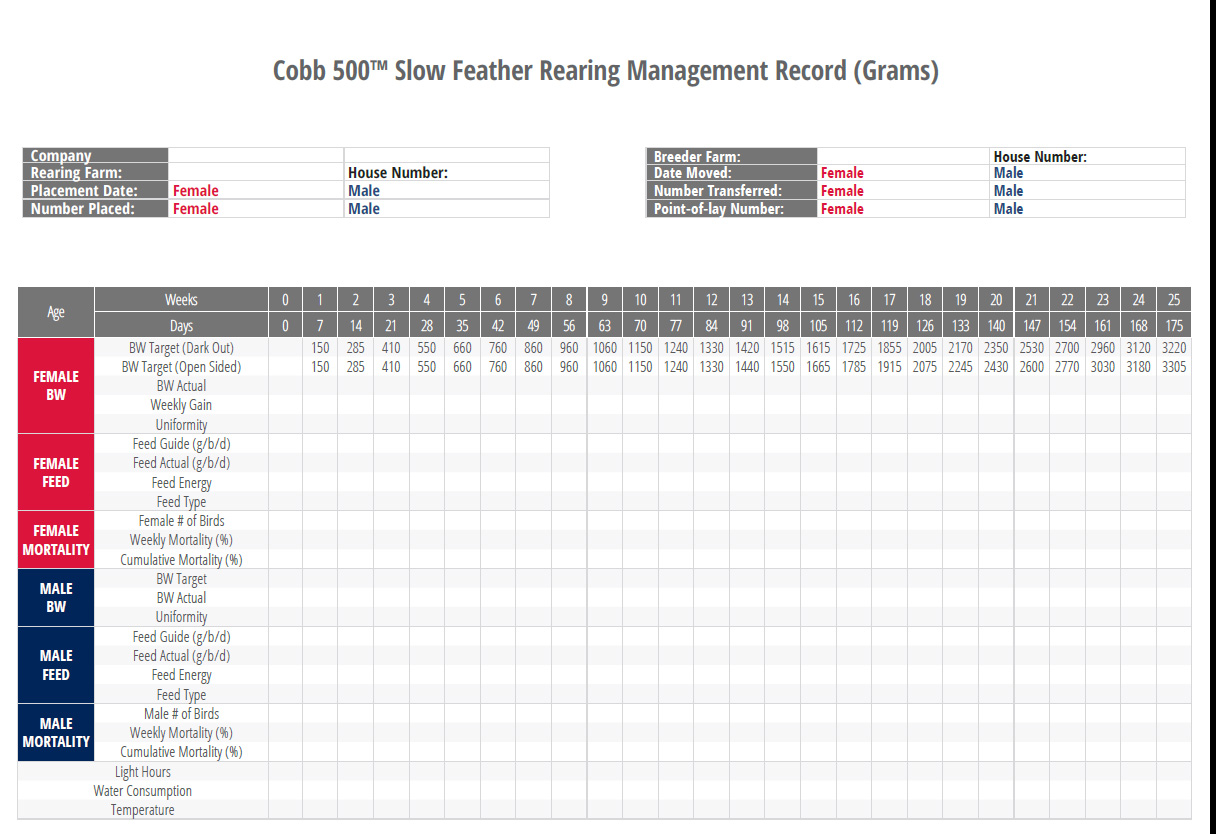Select the Rearing Farm blank field
1216x834 pixels.
pyautogui.click(x=256, y=173)
